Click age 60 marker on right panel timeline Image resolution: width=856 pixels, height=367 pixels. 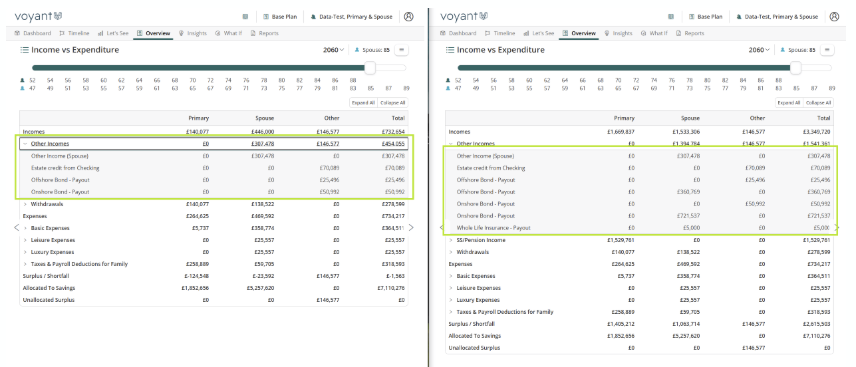click(529, 80)
